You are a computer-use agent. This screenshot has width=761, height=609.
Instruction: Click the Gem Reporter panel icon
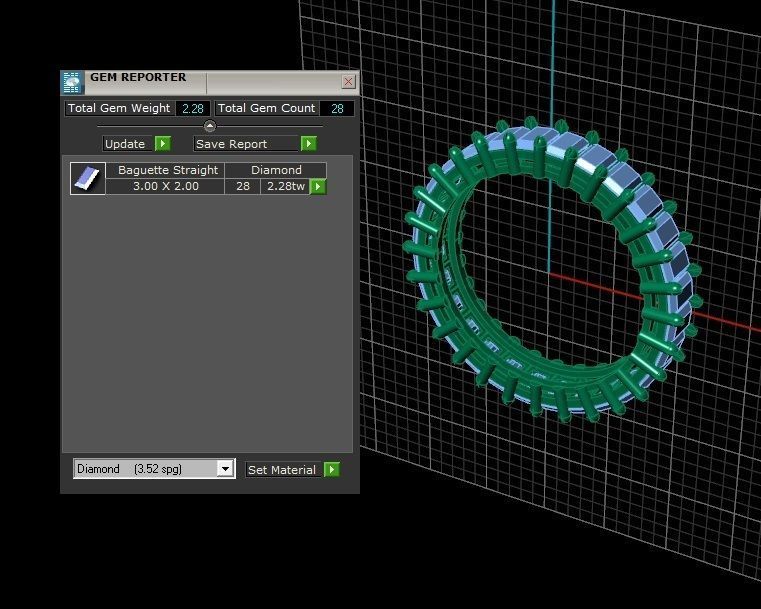pyautogui.click(x=72, y=82)
